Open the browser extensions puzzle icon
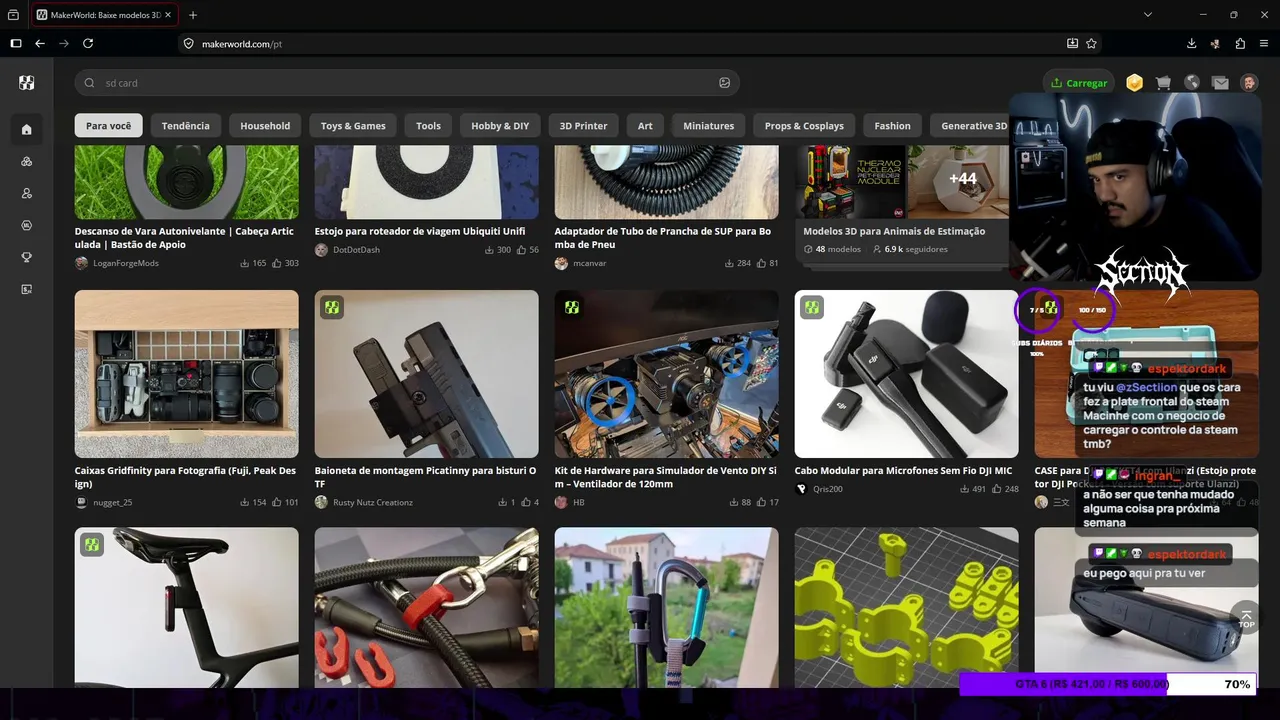 click(1240, 44)
